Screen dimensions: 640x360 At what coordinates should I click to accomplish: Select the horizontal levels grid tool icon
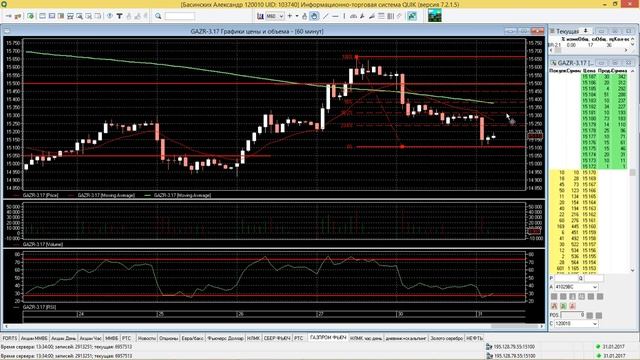(x=381, y=16)
